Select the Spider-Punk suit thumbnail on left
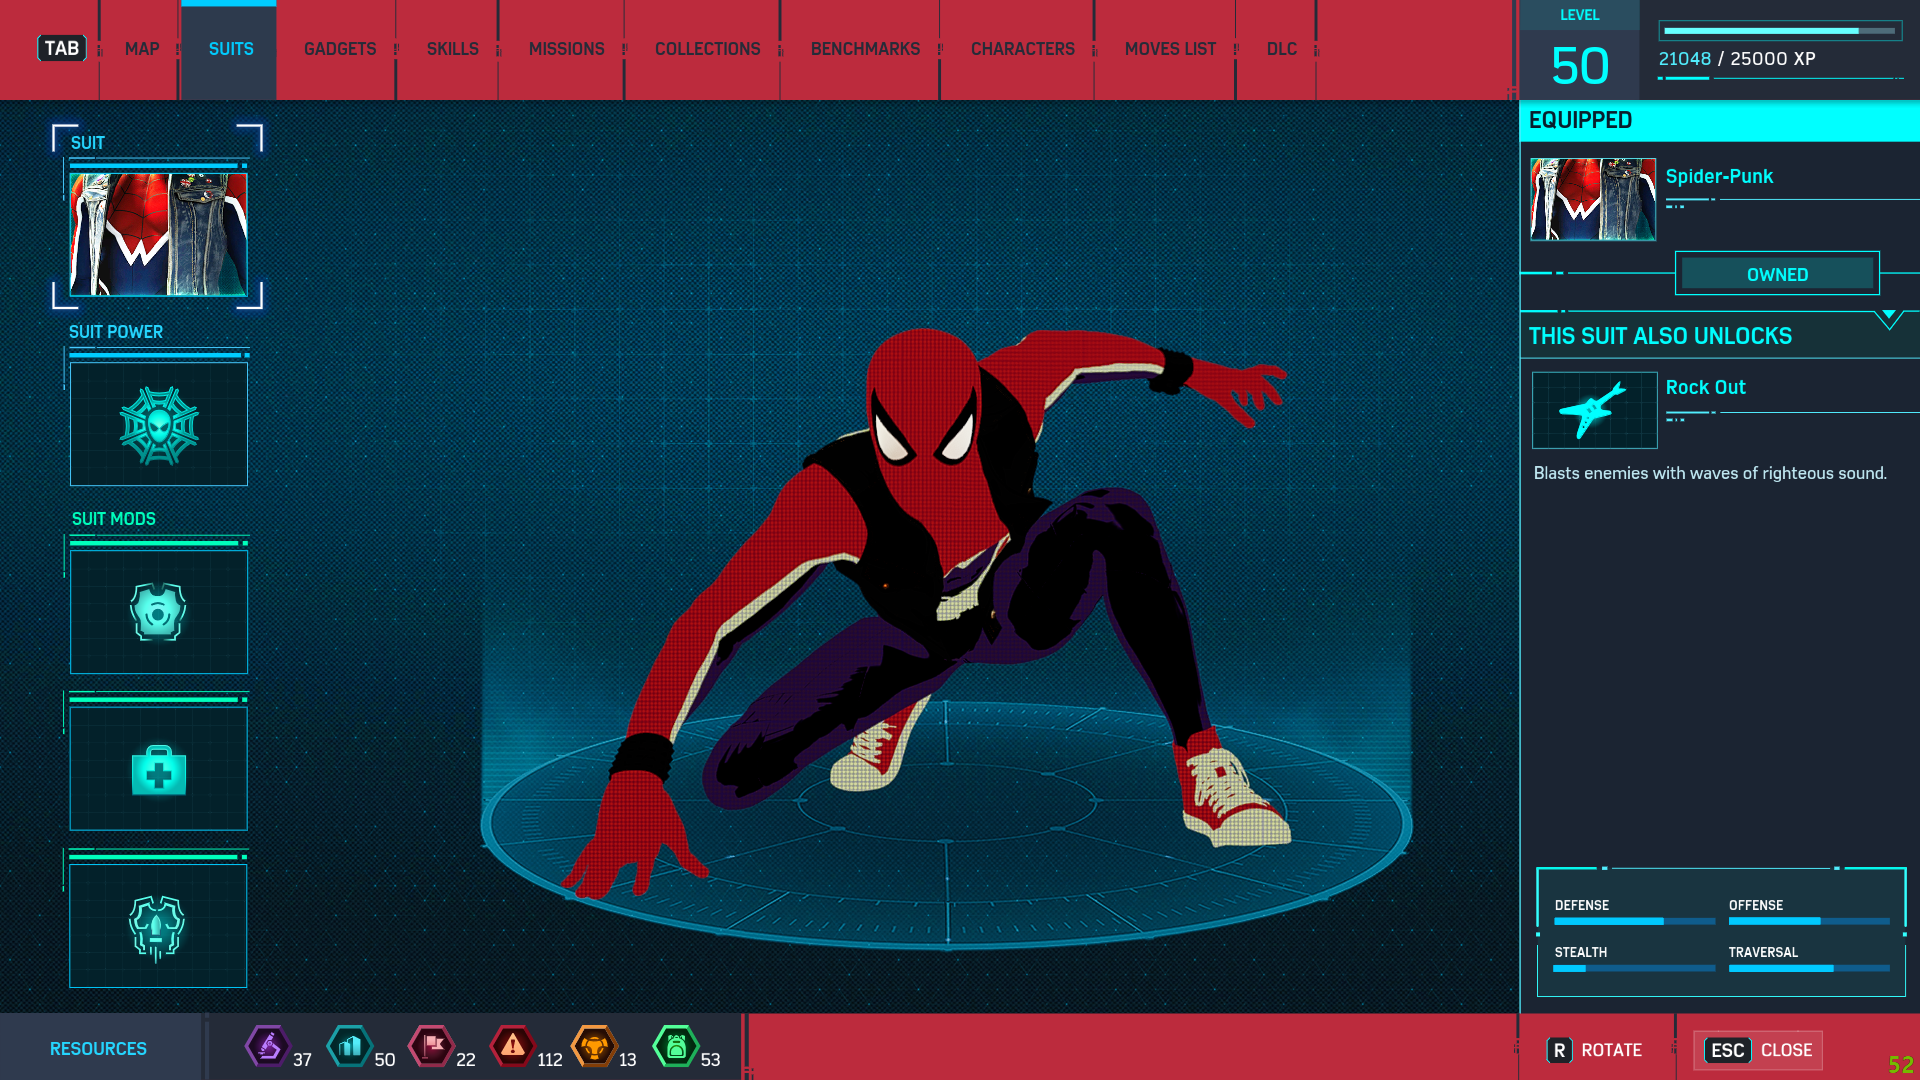This screenshot has width=1920, height=1080. 158,235
